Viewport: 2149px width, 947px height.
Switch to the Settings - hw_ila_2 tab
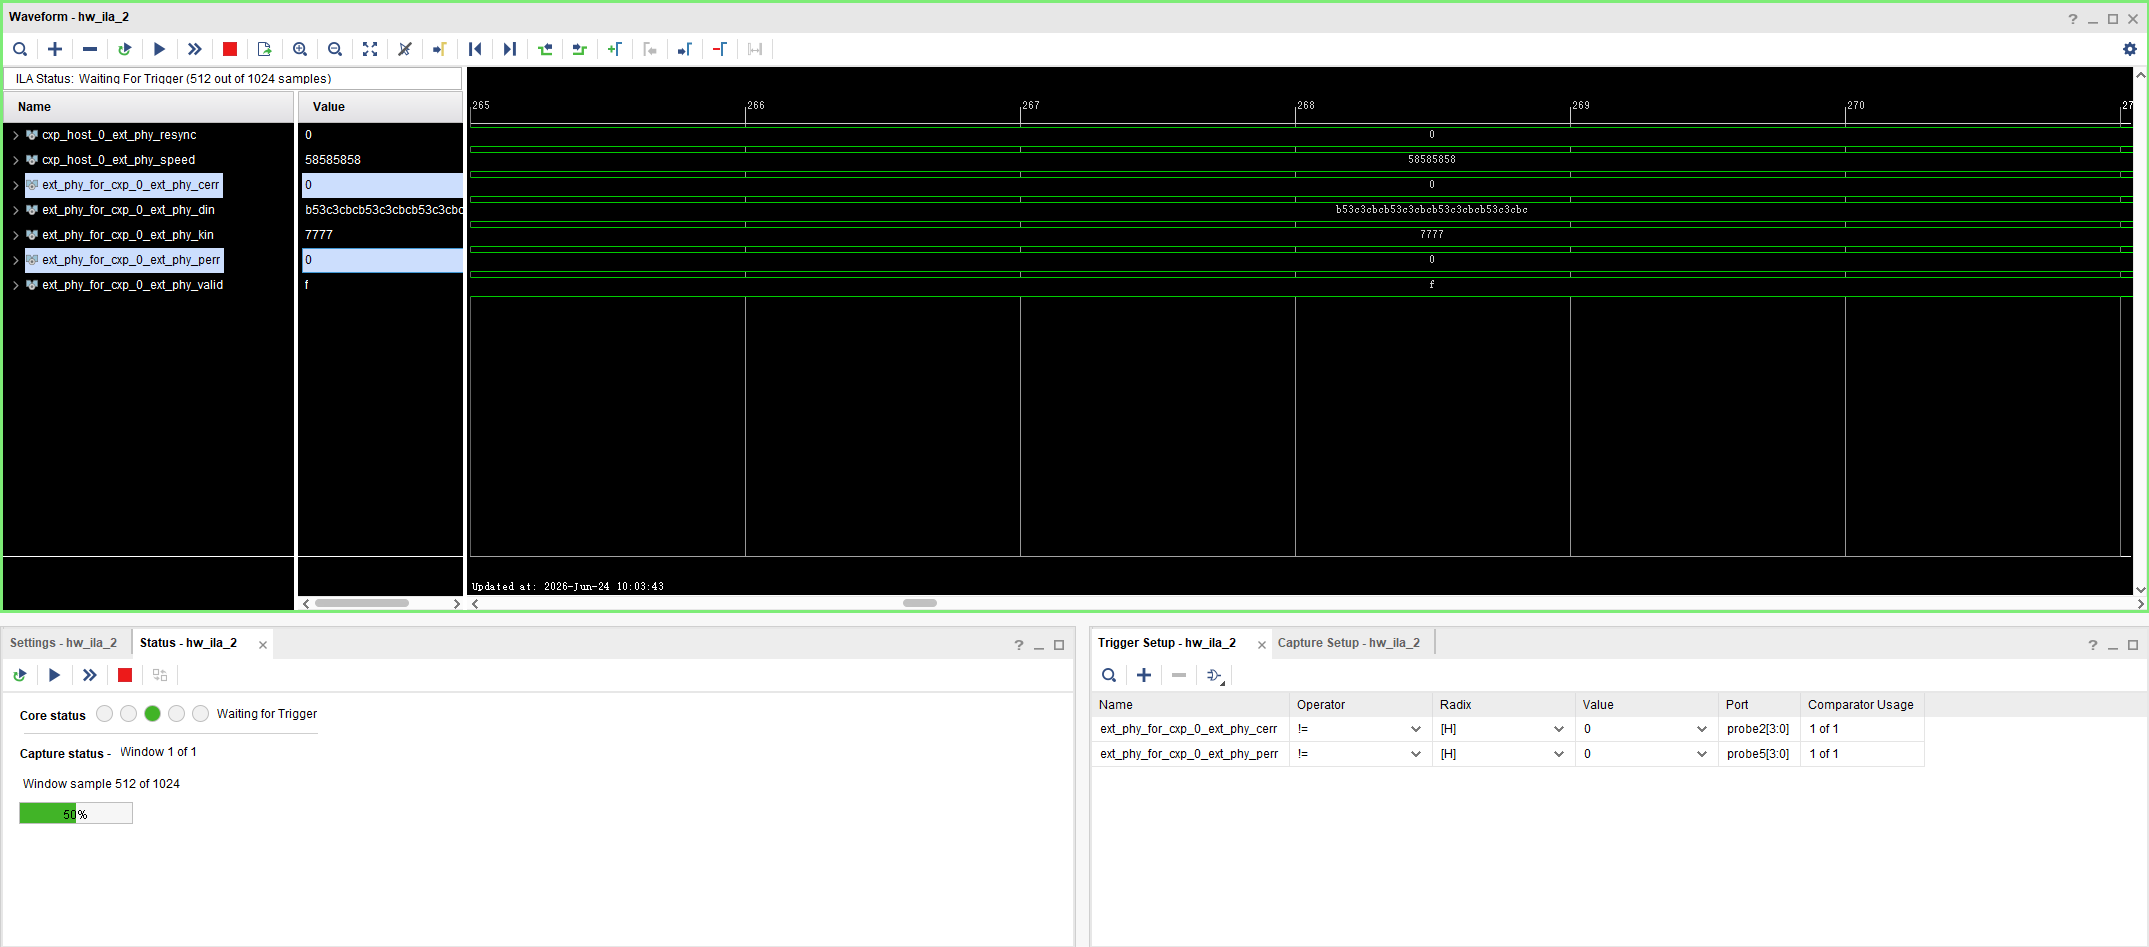(64, 643)
